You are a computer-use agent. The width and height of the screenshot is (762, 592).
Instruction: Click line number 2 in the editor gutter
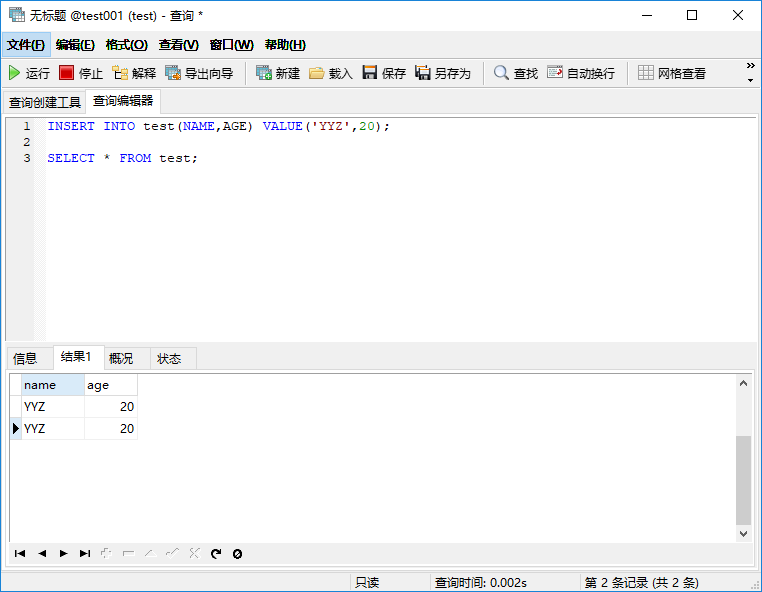coord(27,142)
